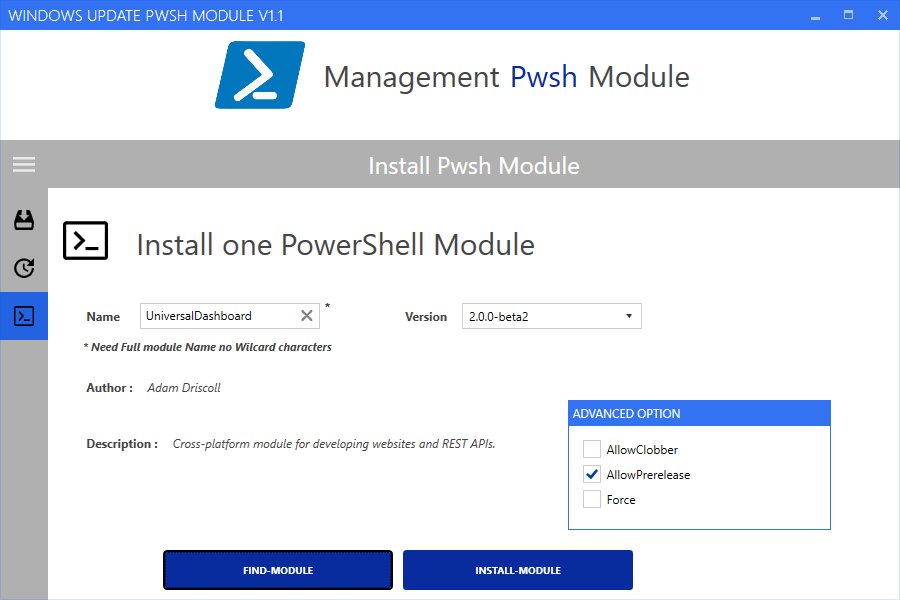Enable the Force checkbox
Image resolution: width=900 pixels, height=600 pixels.
(592, 500)
